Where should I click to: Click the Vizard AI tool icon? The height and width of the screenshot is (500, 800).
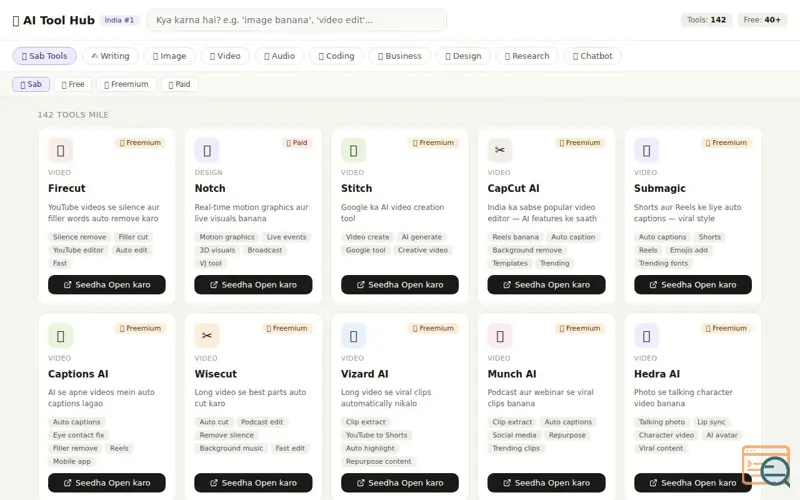[354, 336]
